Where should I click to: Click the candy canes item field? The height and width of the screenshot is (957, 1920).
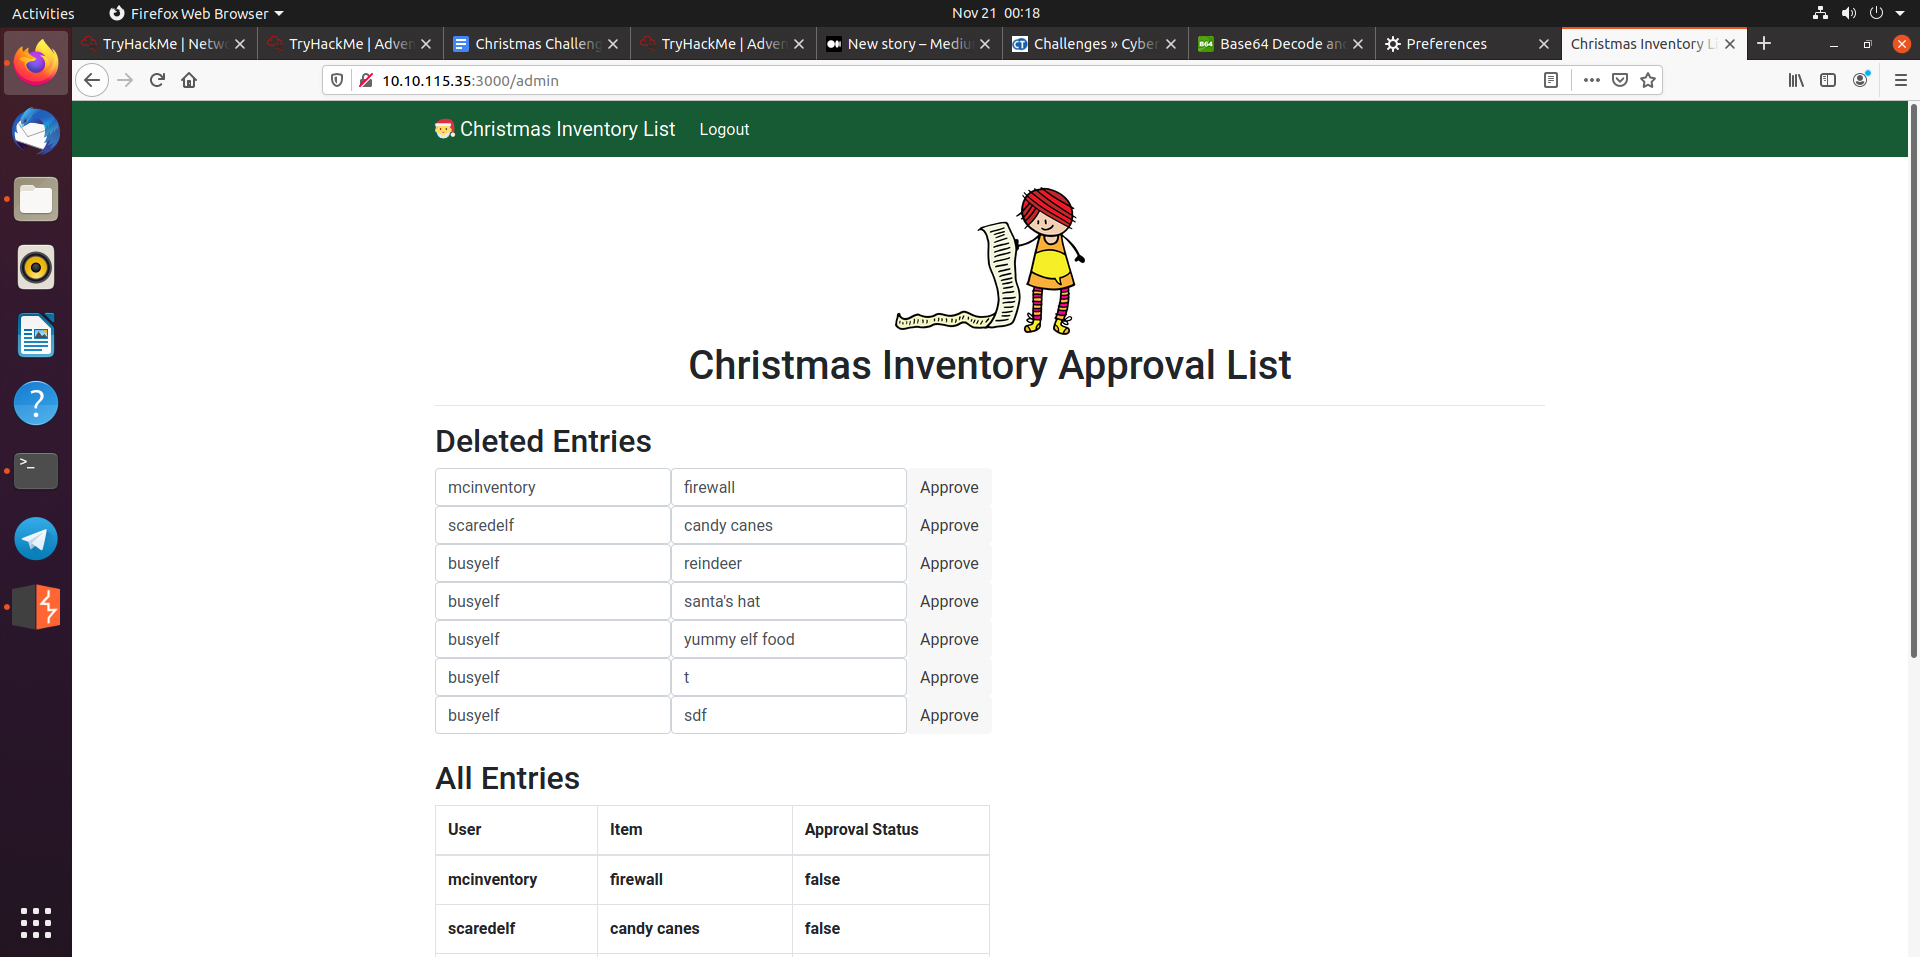coord(789,525)
